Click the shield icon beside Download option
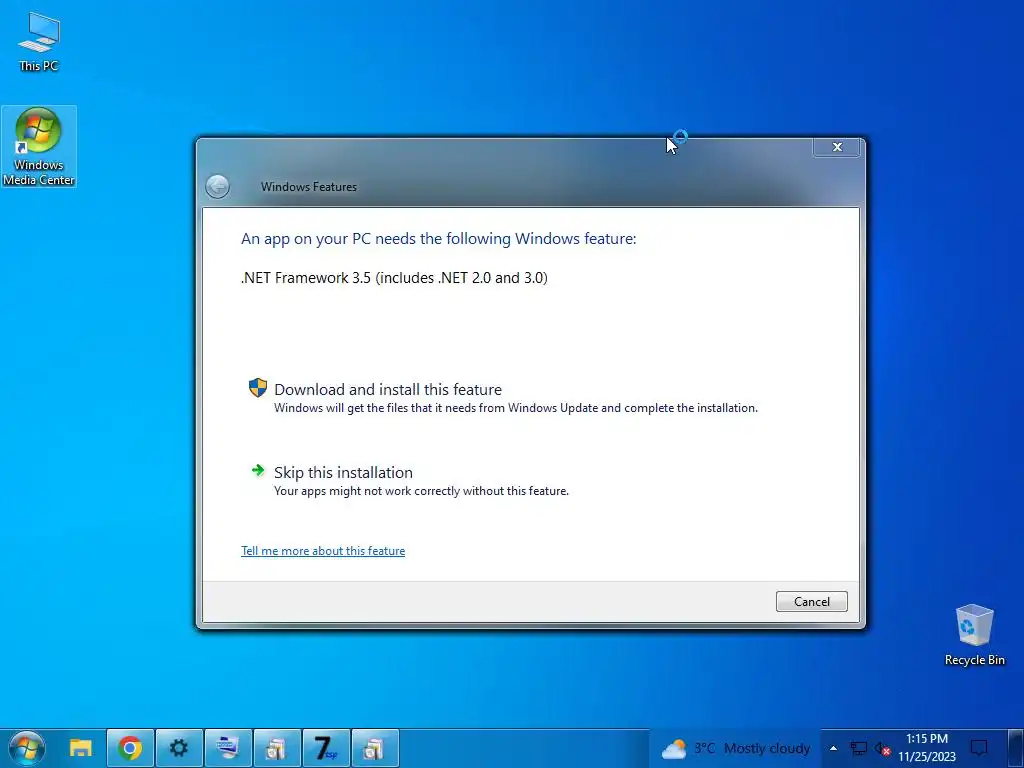1024x768 pixels. [x=258, y=388]
